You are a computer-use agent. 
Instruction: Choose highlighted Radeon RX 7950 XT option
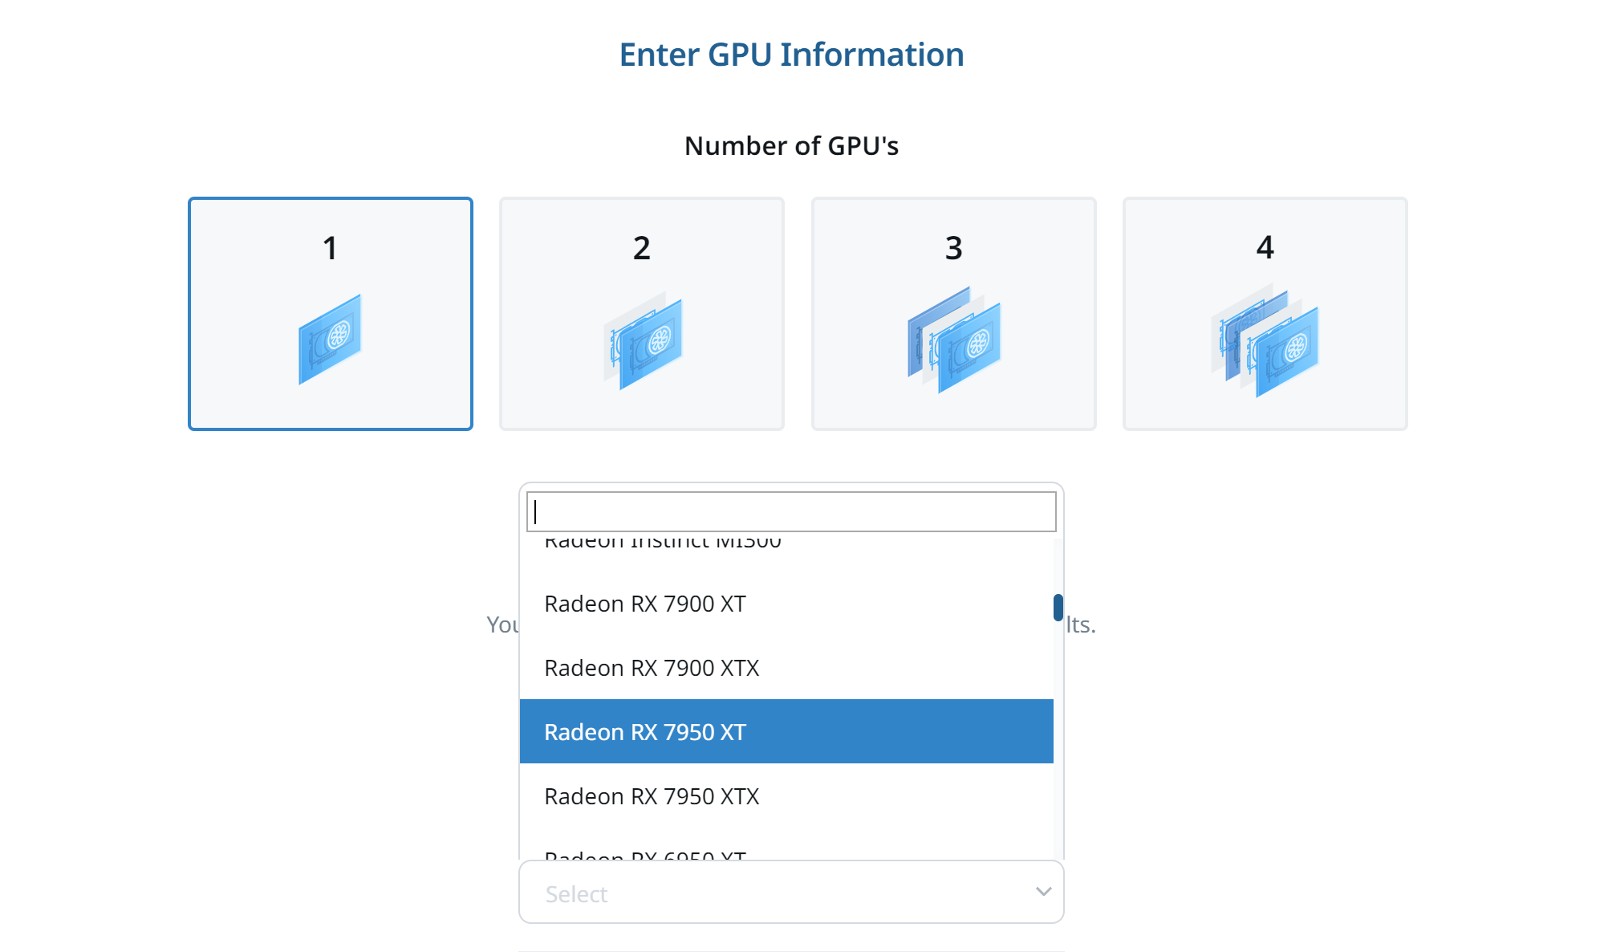786,732
